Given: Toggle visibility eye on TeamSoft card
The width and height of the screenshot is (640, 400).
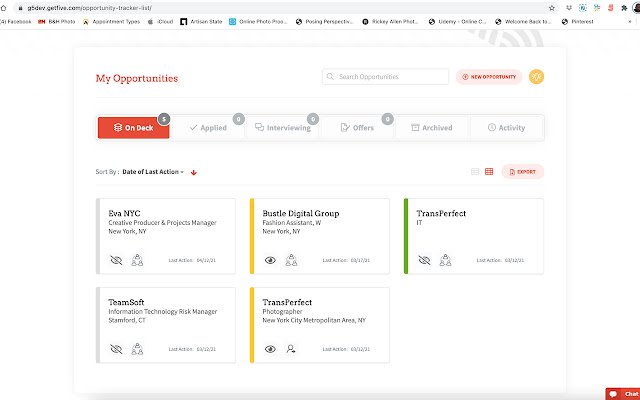Looking at the screenshot, I should click(116, 349).
